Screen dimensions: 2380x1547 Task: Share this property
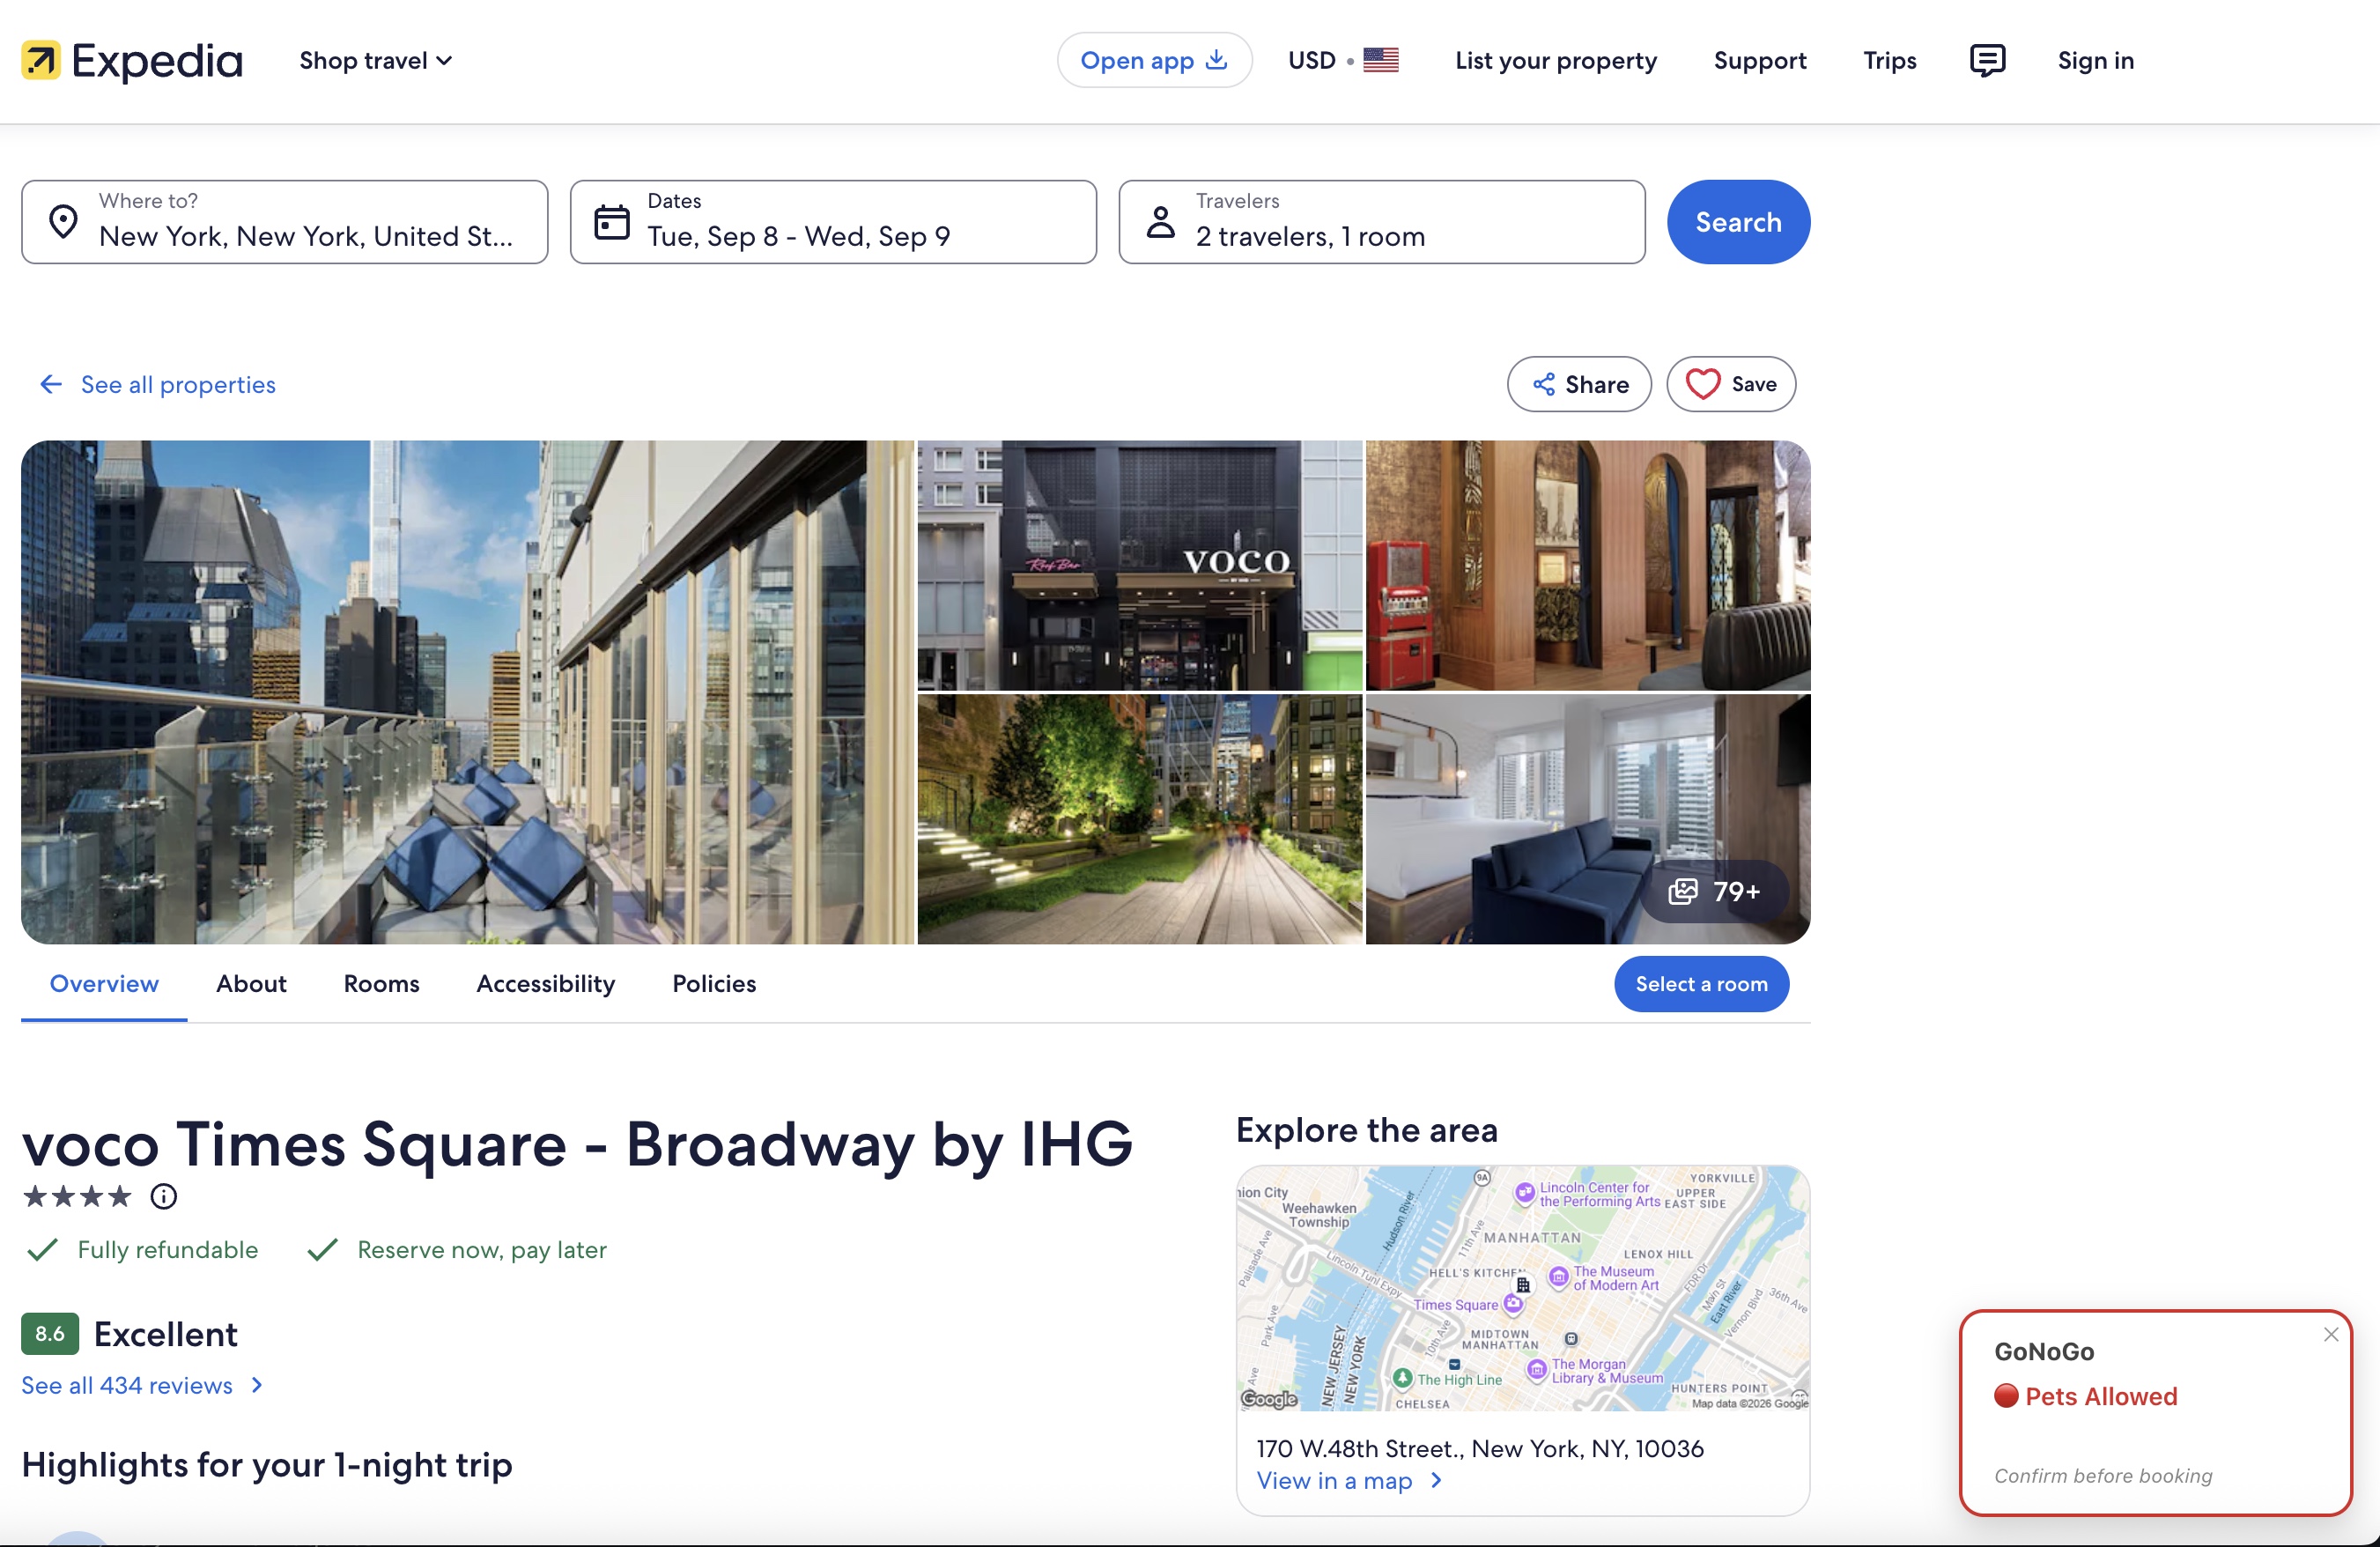pyautogui.click(x=1579, y=384)
